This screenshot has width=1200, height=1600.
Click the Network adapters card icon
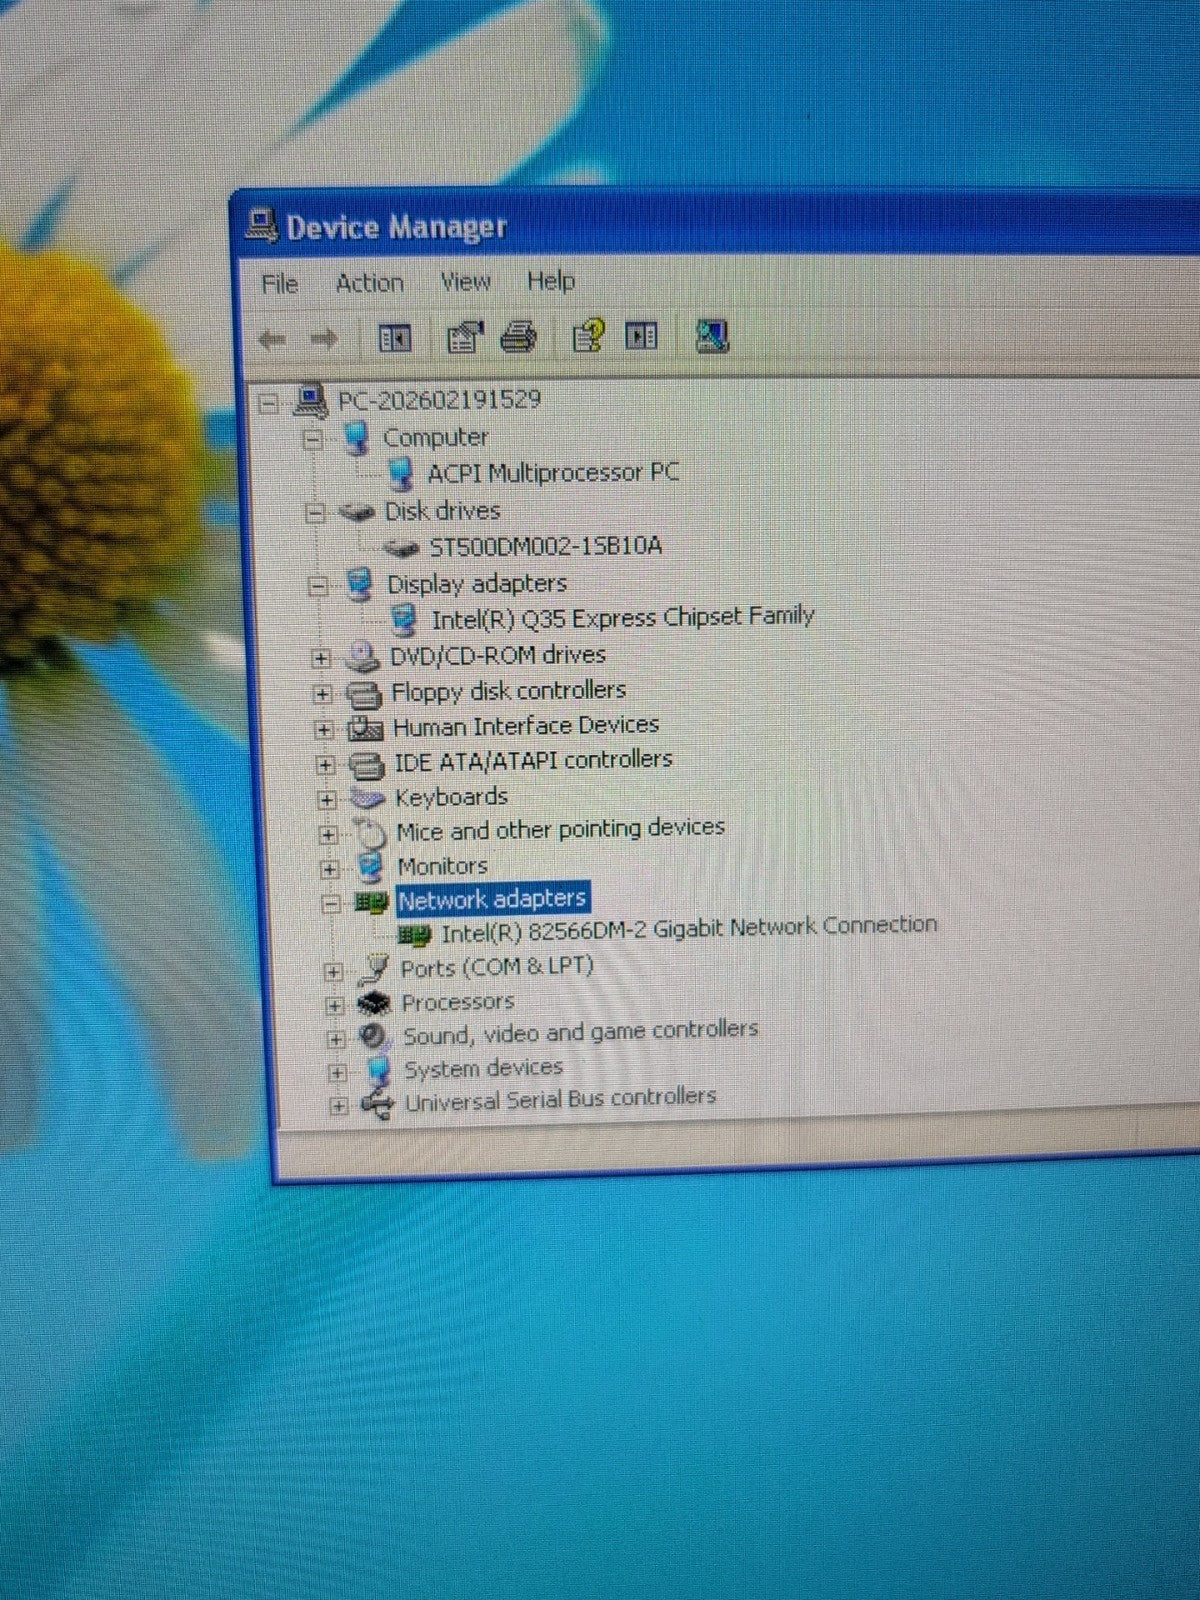click(371, 903)
